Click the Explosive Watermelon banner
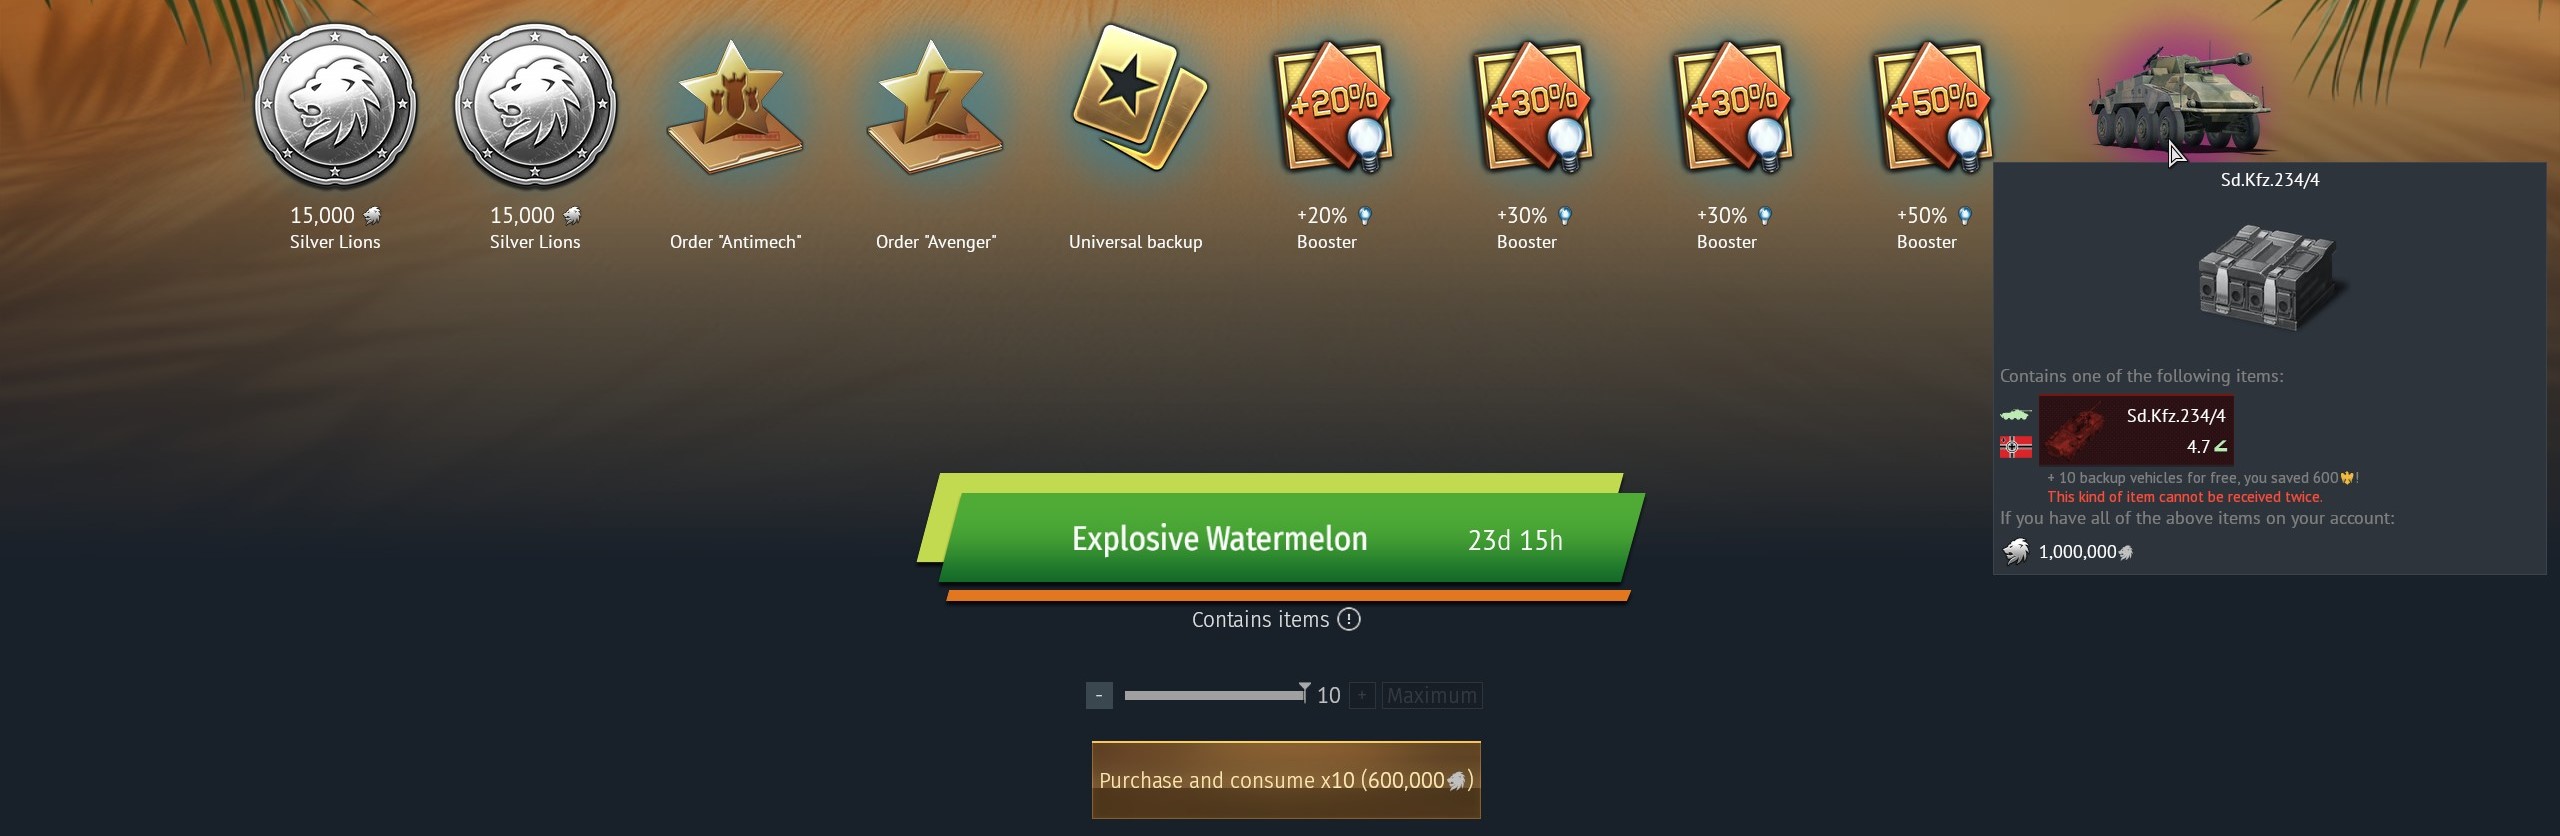The image size is (2560, 836). pyautogui.click(x=1282, y=538)
